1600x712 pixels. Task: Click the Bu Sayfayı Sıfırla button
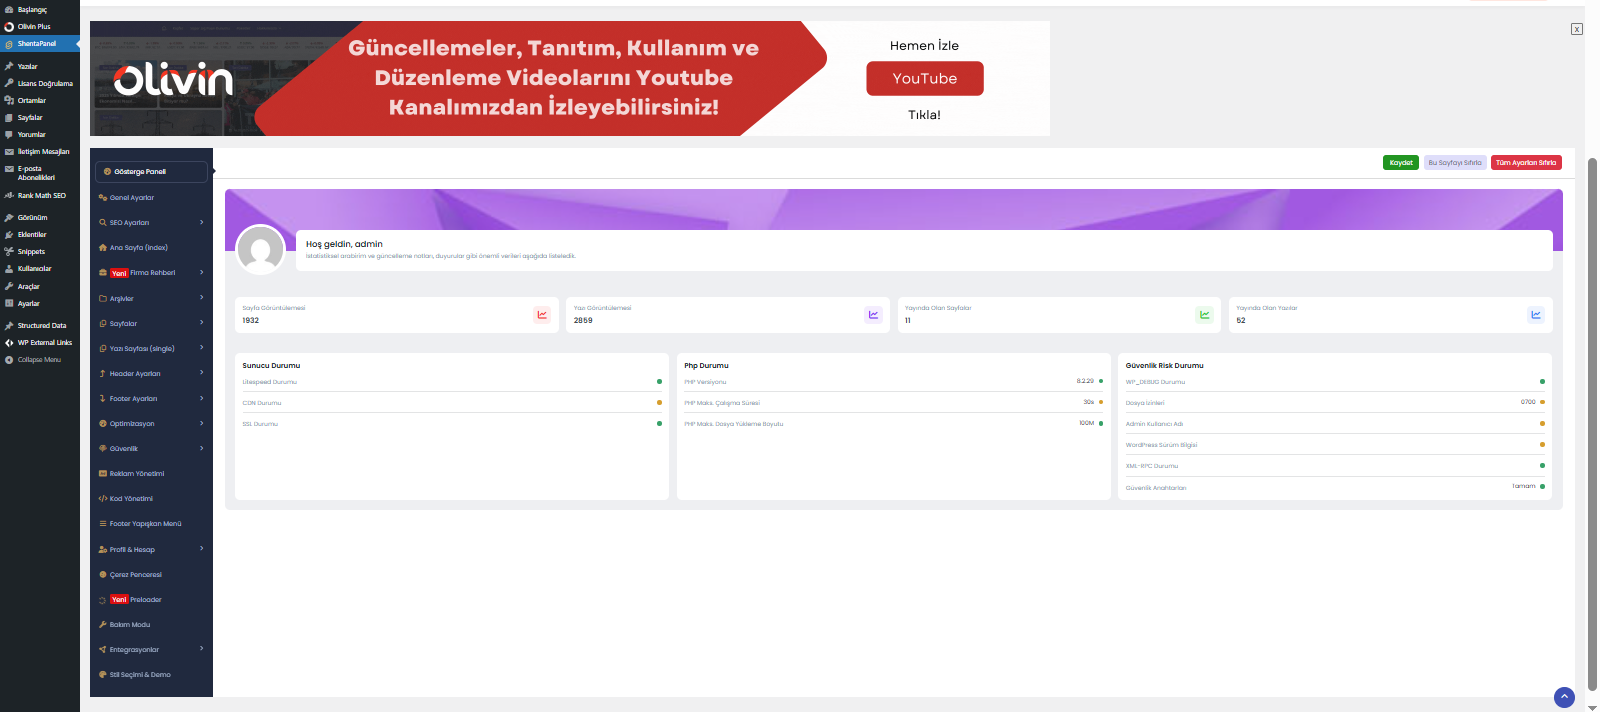click(1455, 163)
